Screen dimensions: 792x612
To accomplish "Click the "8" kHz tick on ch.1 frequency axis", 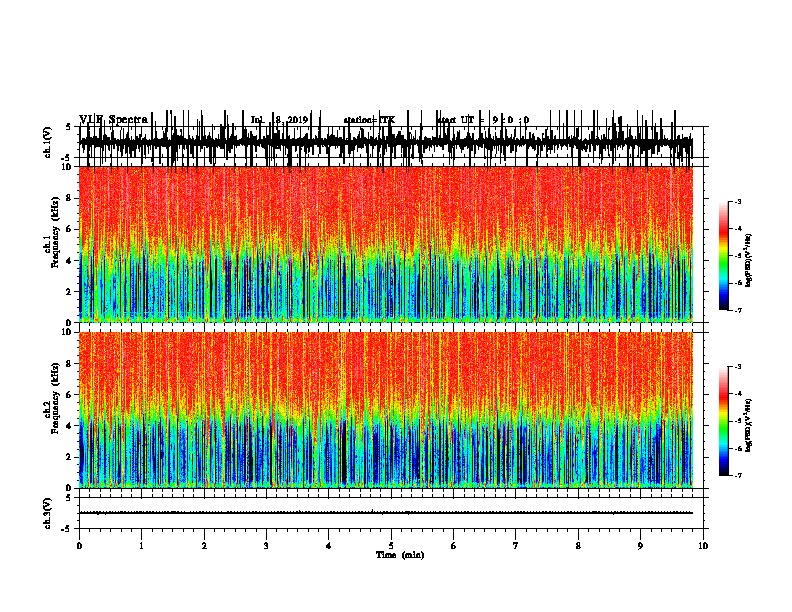I will click(x=69, y=198).
